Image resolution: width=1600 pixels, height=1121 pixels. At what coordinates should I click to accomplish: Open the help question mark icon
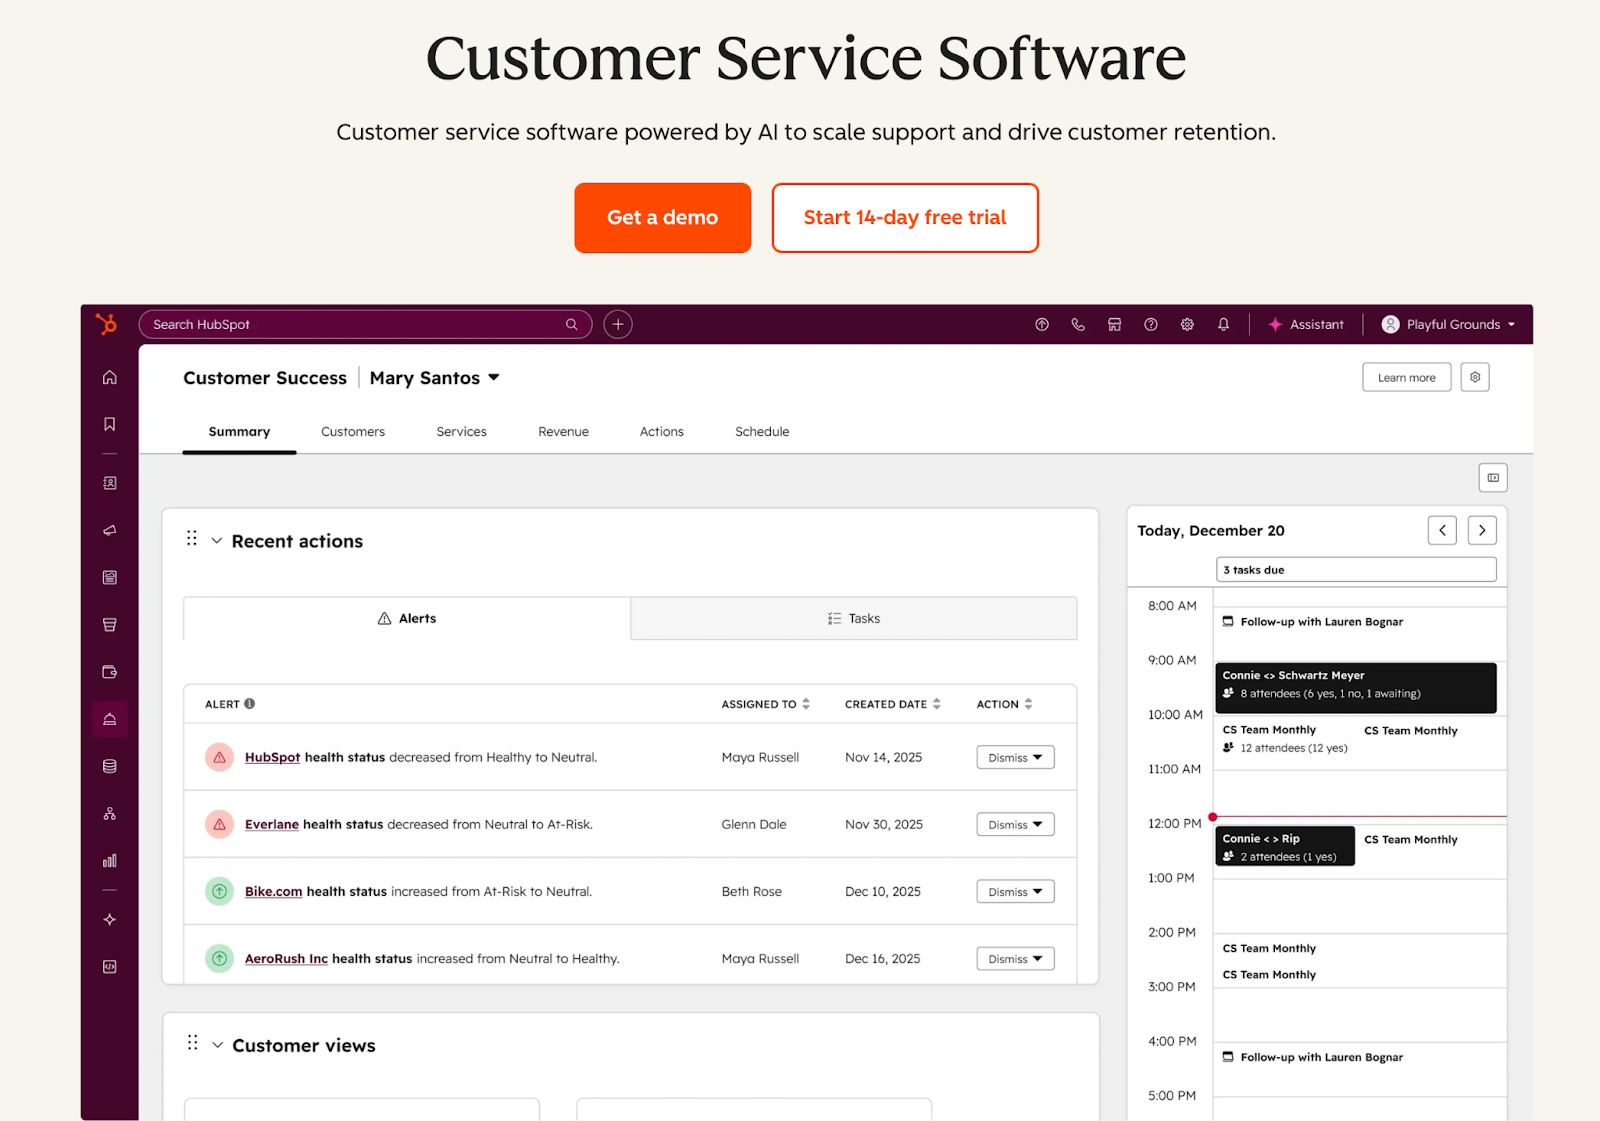click(1151, 324)
